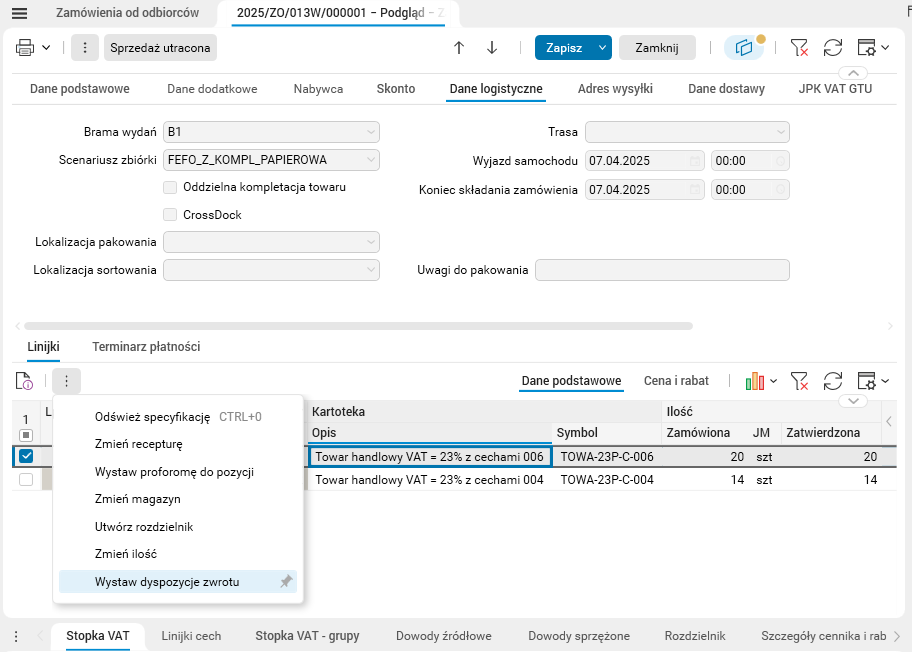912x652 pixels.
Task: Select cell Towar handlowy VAT = 23% z cechami 004
Action: [x=429, y=480]
